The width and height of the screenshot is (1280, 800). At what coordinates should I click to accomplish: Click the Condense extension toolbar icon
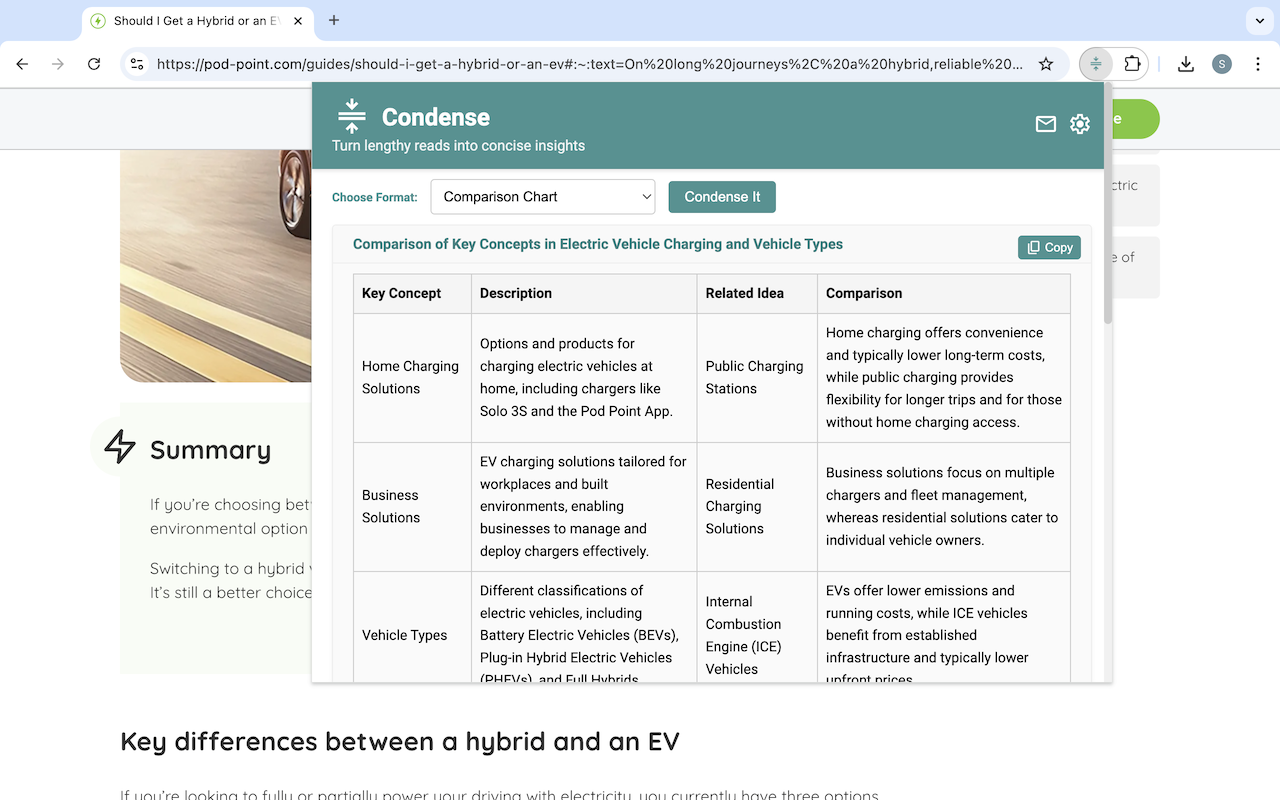[x=1096, y=64]
